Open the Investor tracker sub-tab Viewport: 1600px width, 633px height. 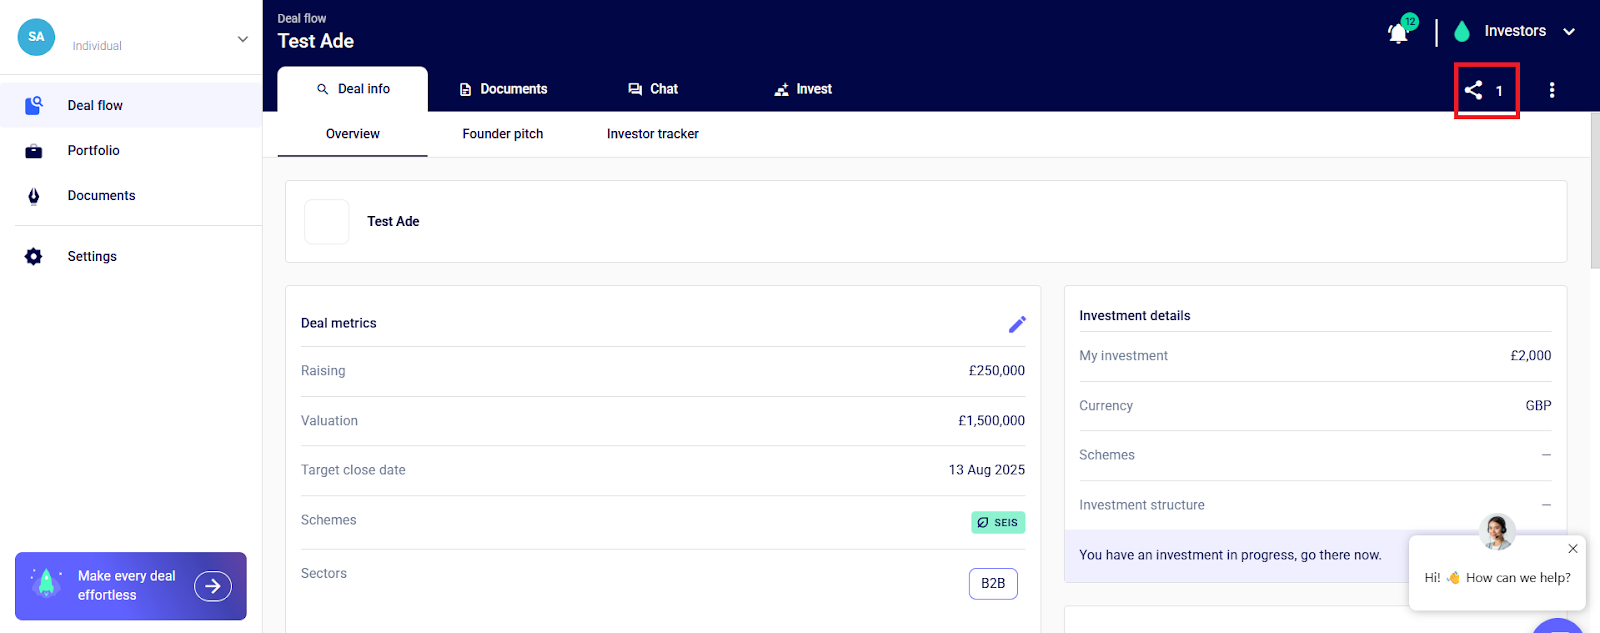point(652,134)
